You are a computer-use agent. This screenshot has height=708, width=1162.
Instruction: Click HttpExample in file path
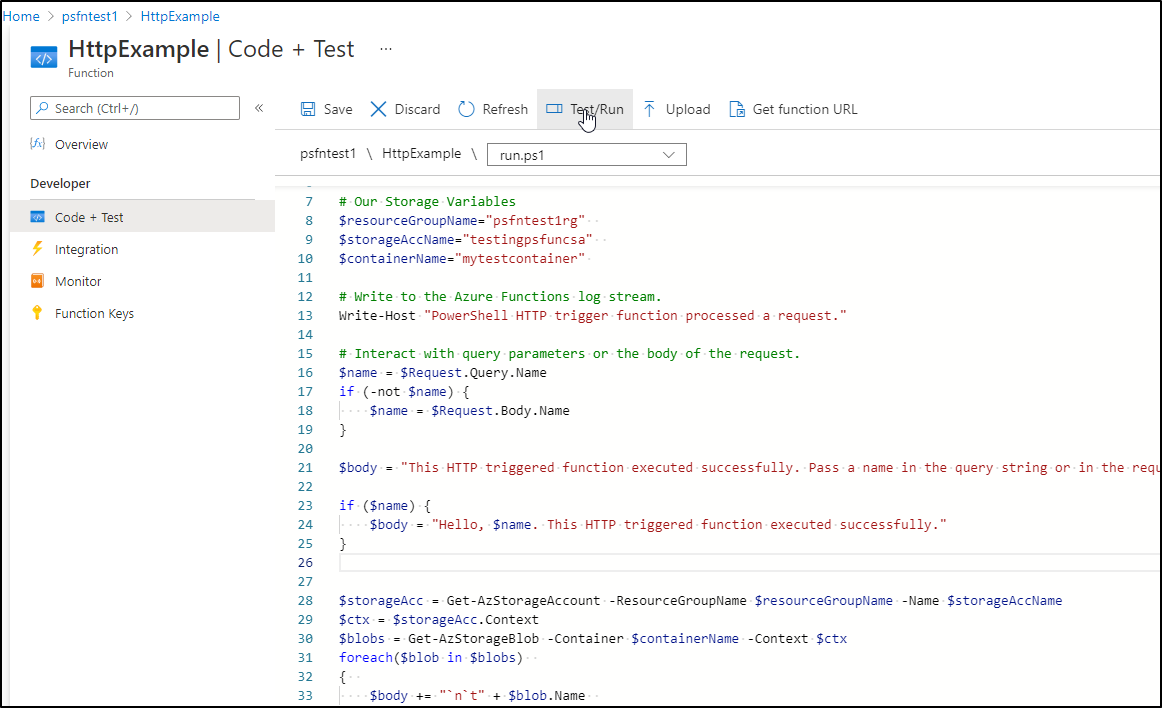pos(421,153)
